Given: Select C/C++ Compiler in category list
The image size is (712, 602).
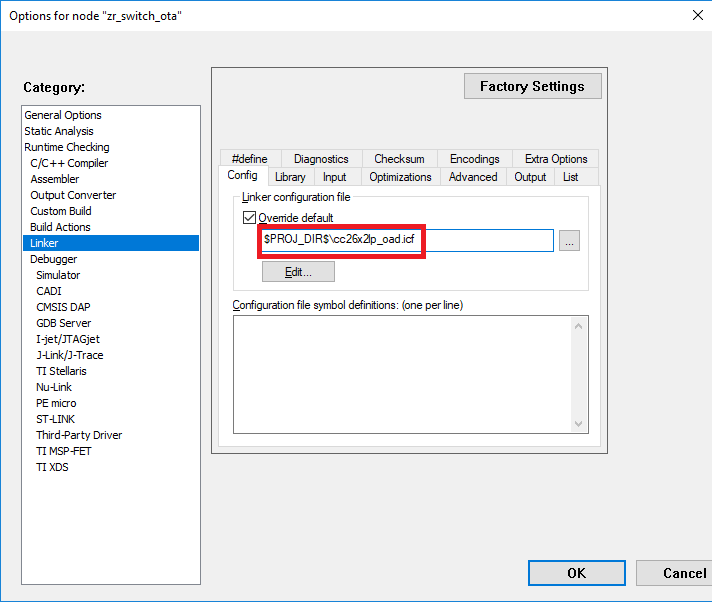Looking at the screenshot, I should click(x=69, y=163).
